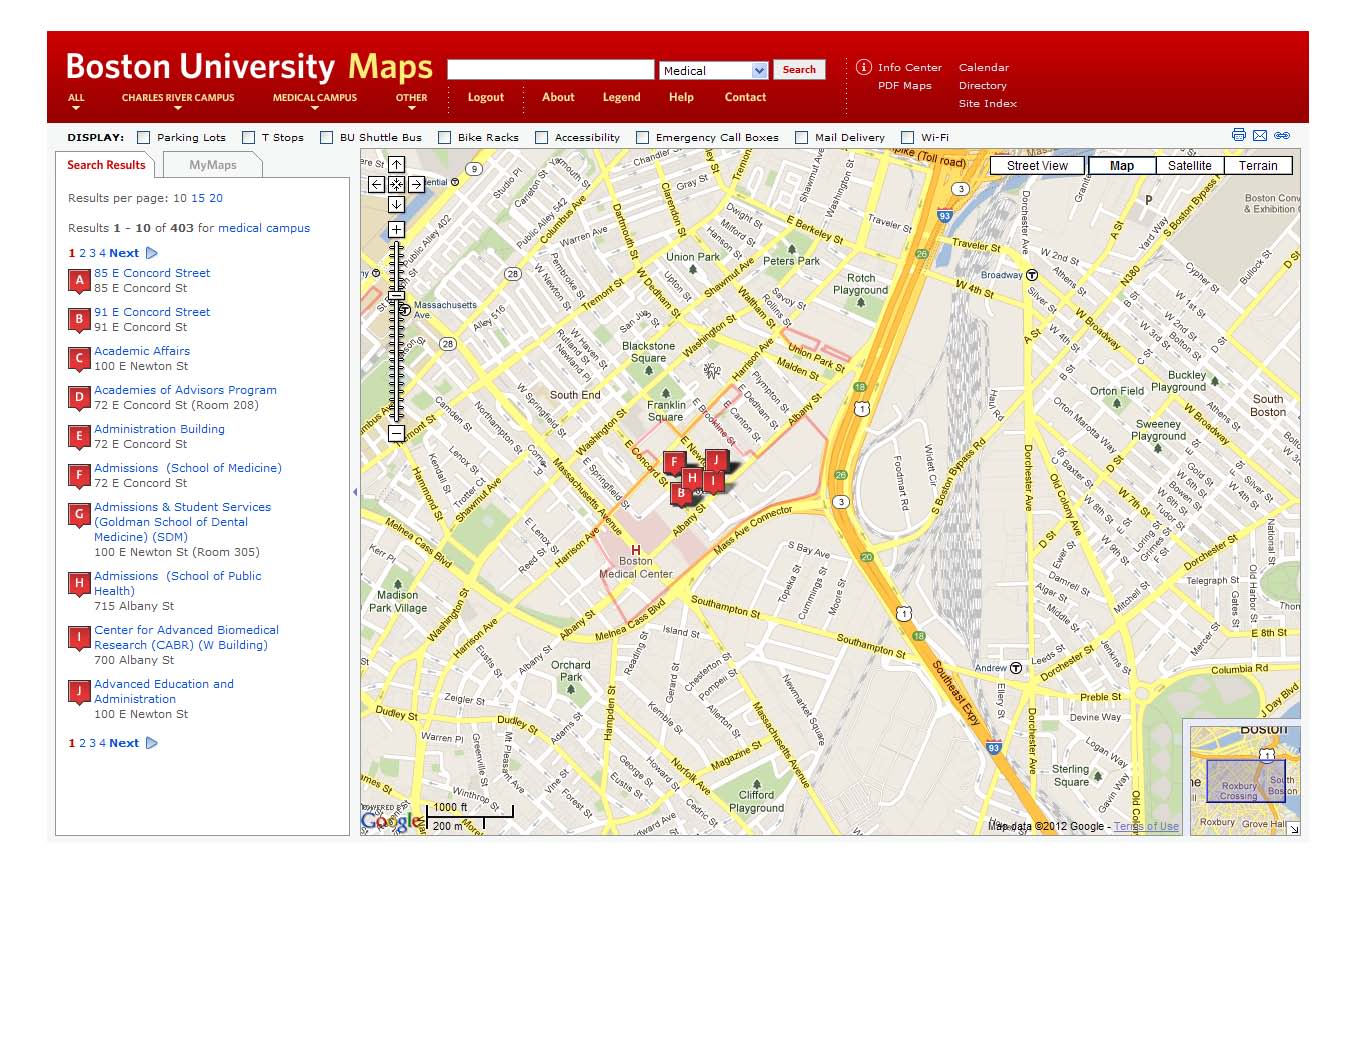Click marker G beside Admissions & Student Services
Screen dimensions: 1353x1046
point(79,516)
